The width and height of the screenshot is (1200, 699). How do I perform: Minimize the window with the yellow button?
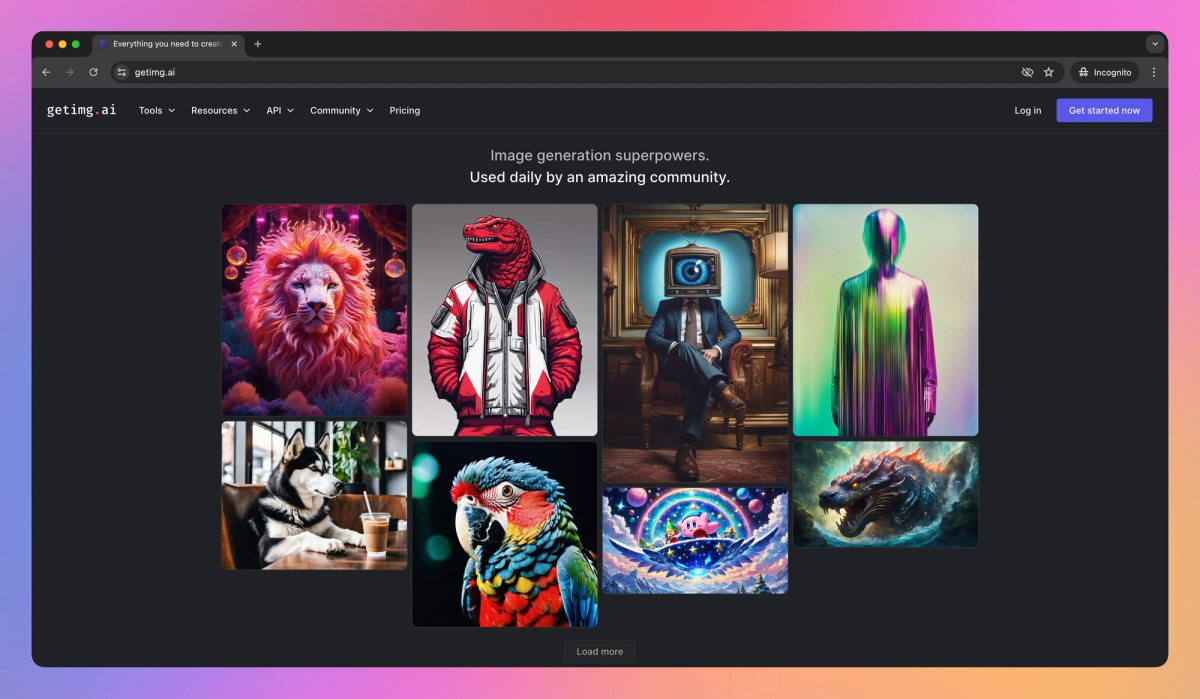(x=62, y=44)
